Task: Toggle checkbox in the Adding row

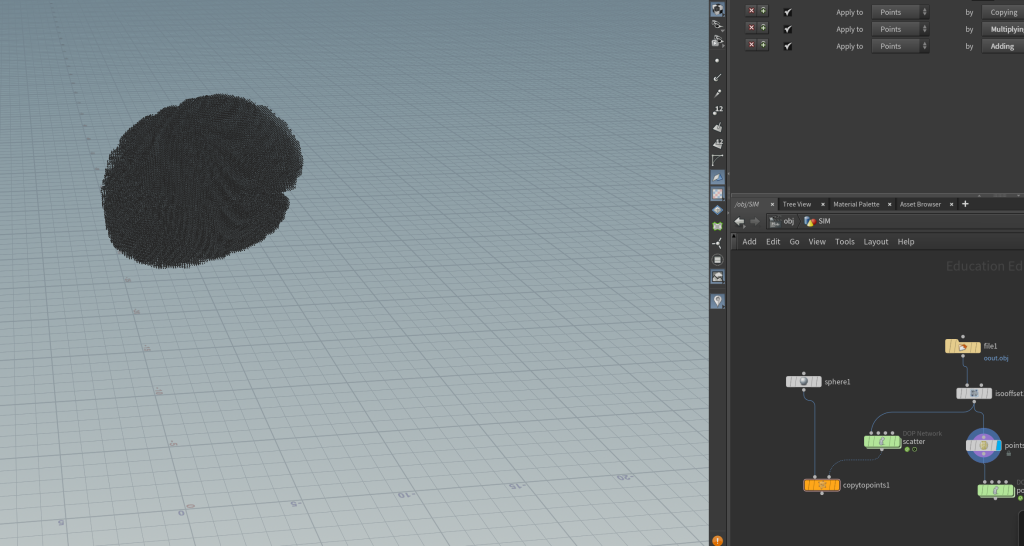Action: click(x=788, y=46)
